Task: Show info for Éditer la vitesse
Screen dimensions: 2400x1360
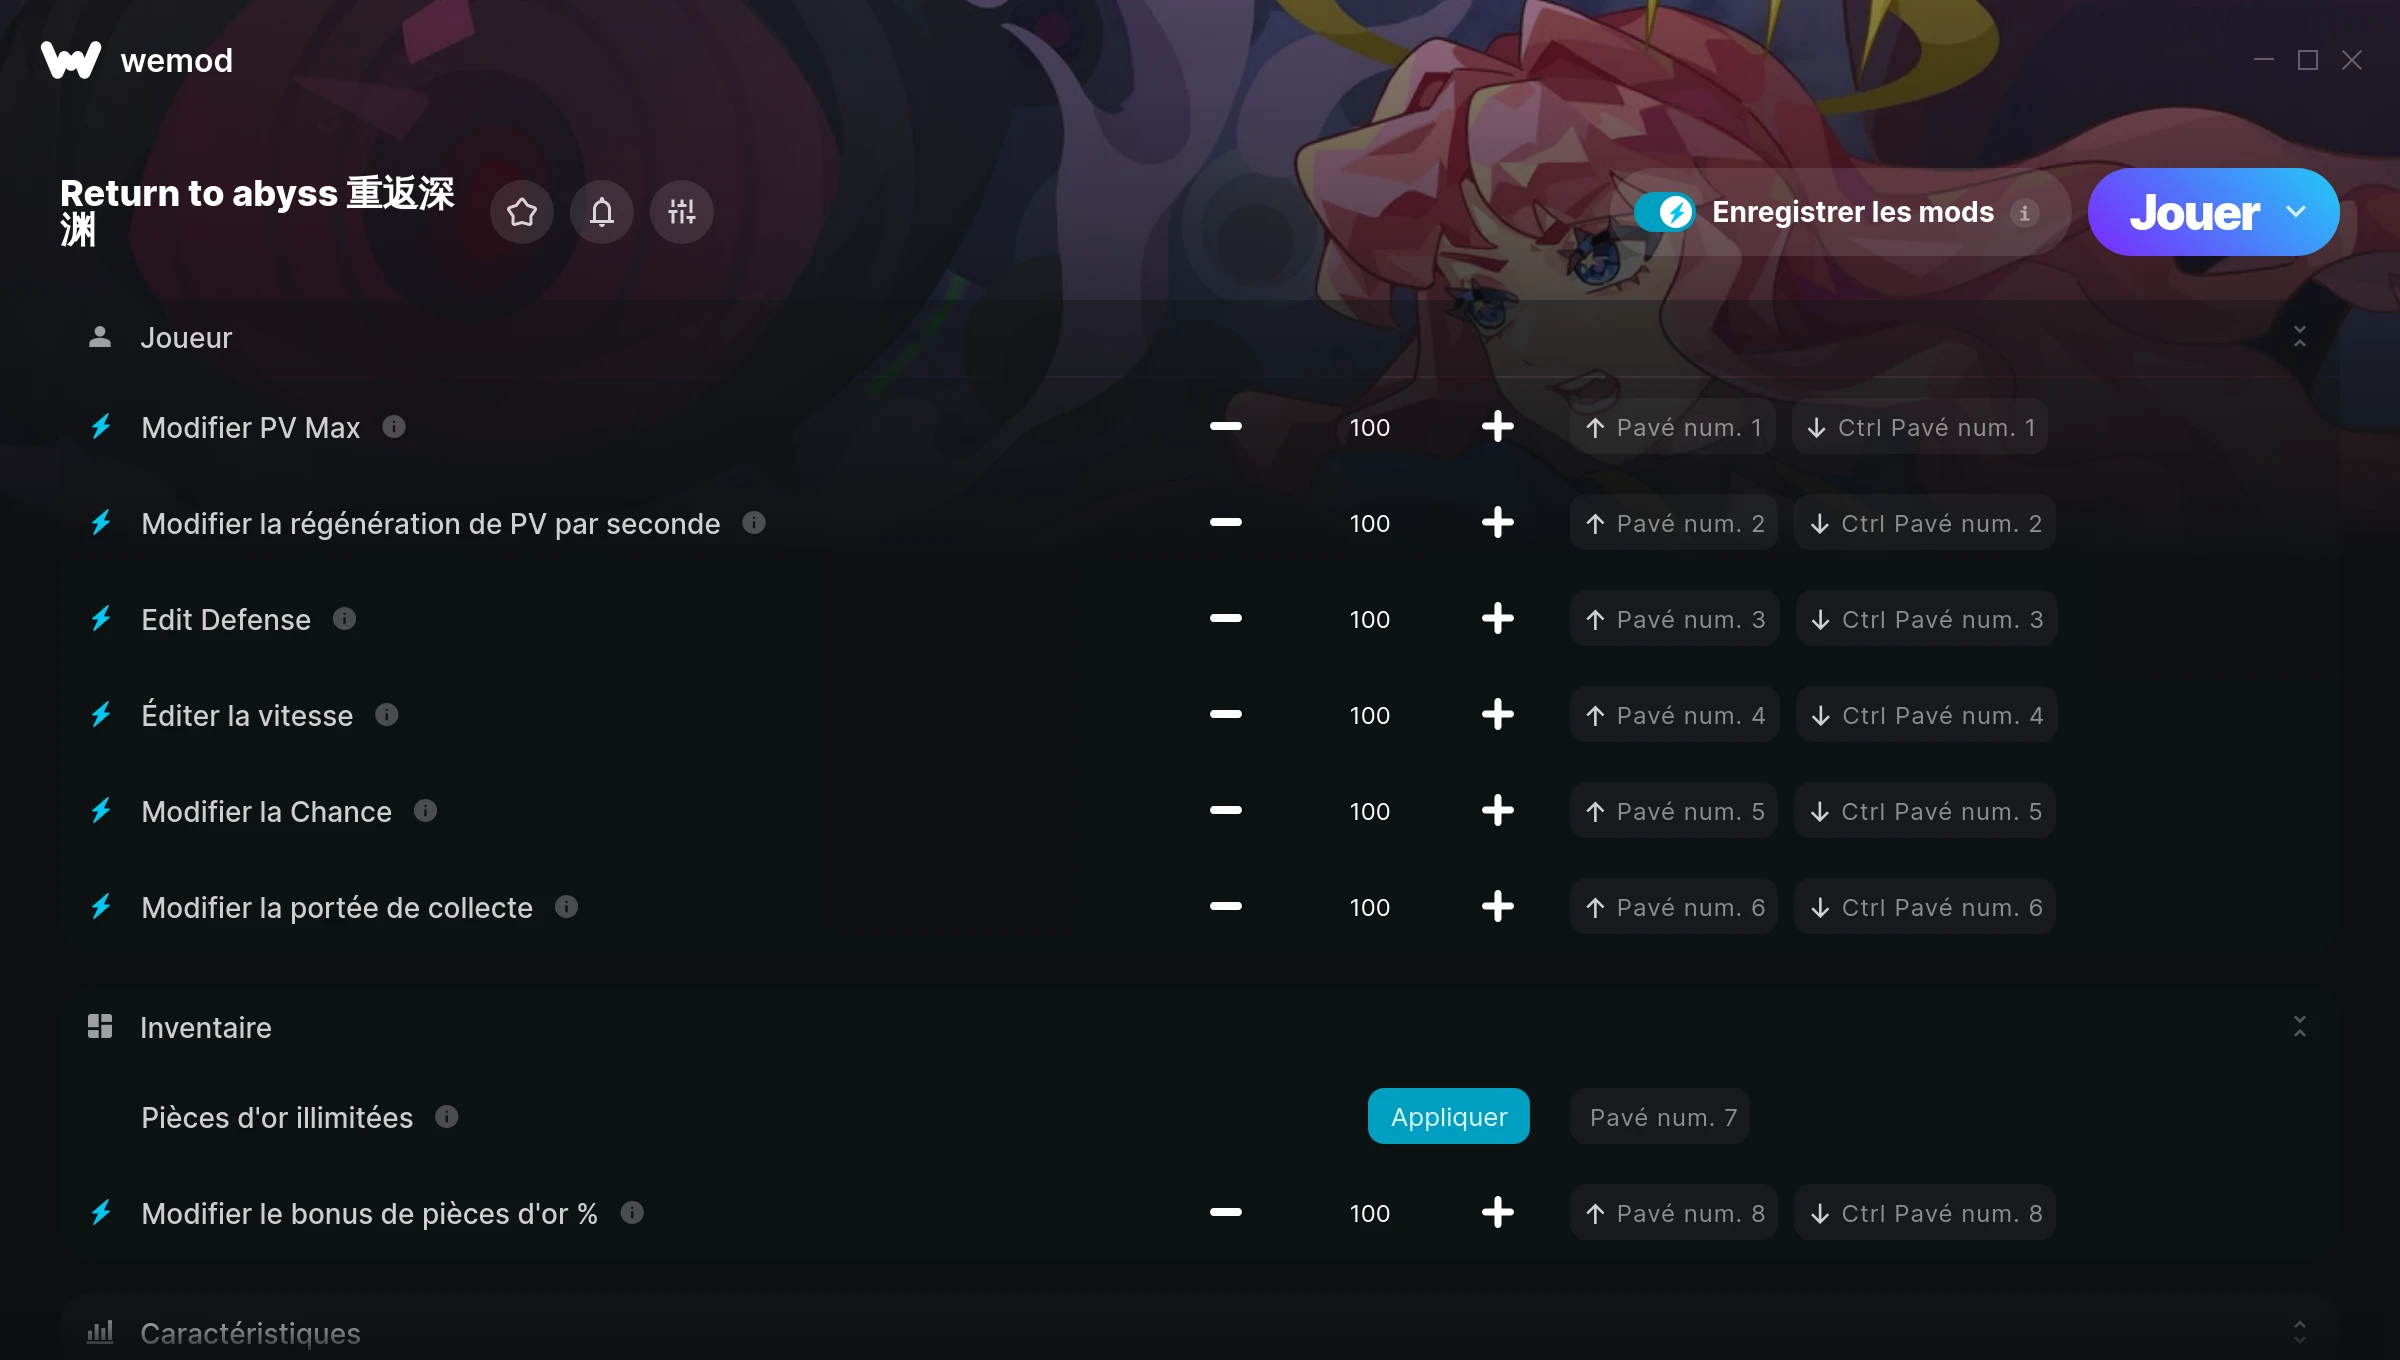Action: coord(387,715)
